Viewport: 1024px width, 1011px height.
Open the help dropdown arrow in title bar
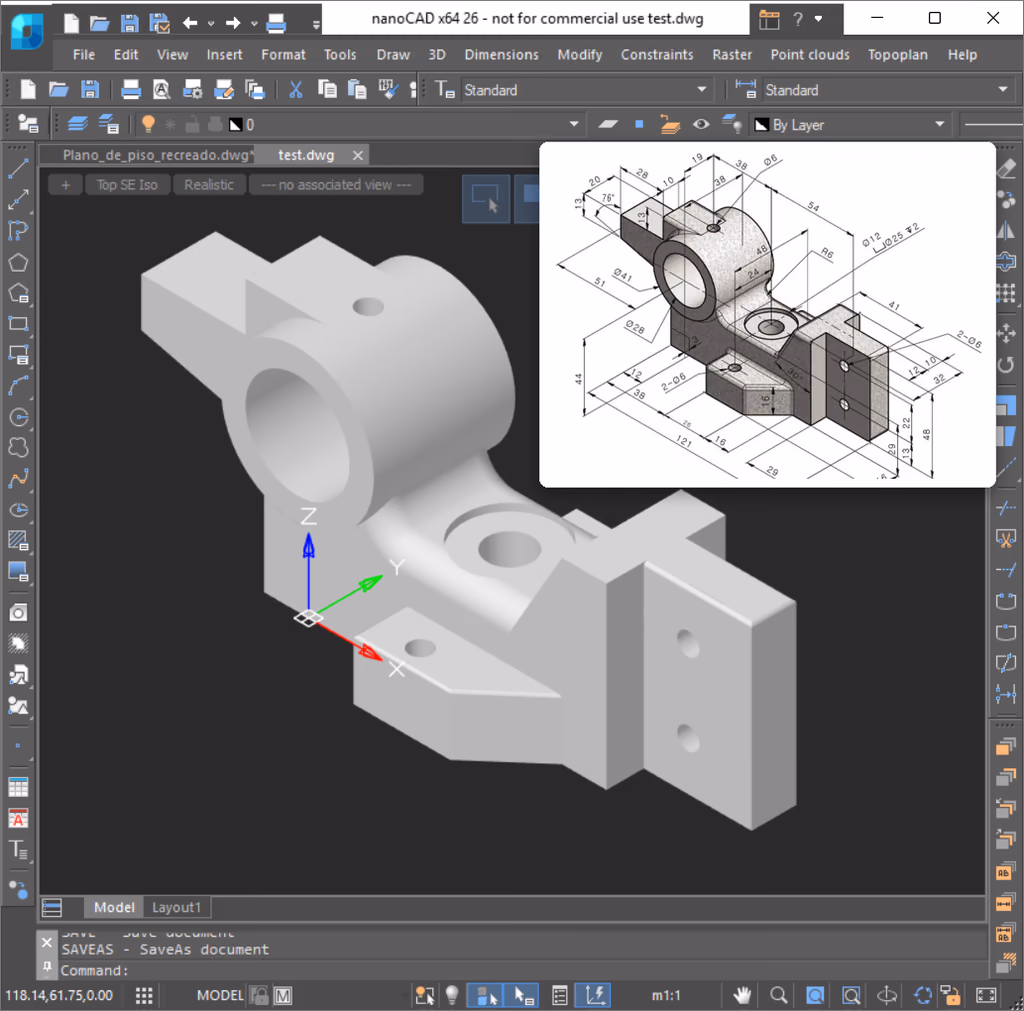818,19
